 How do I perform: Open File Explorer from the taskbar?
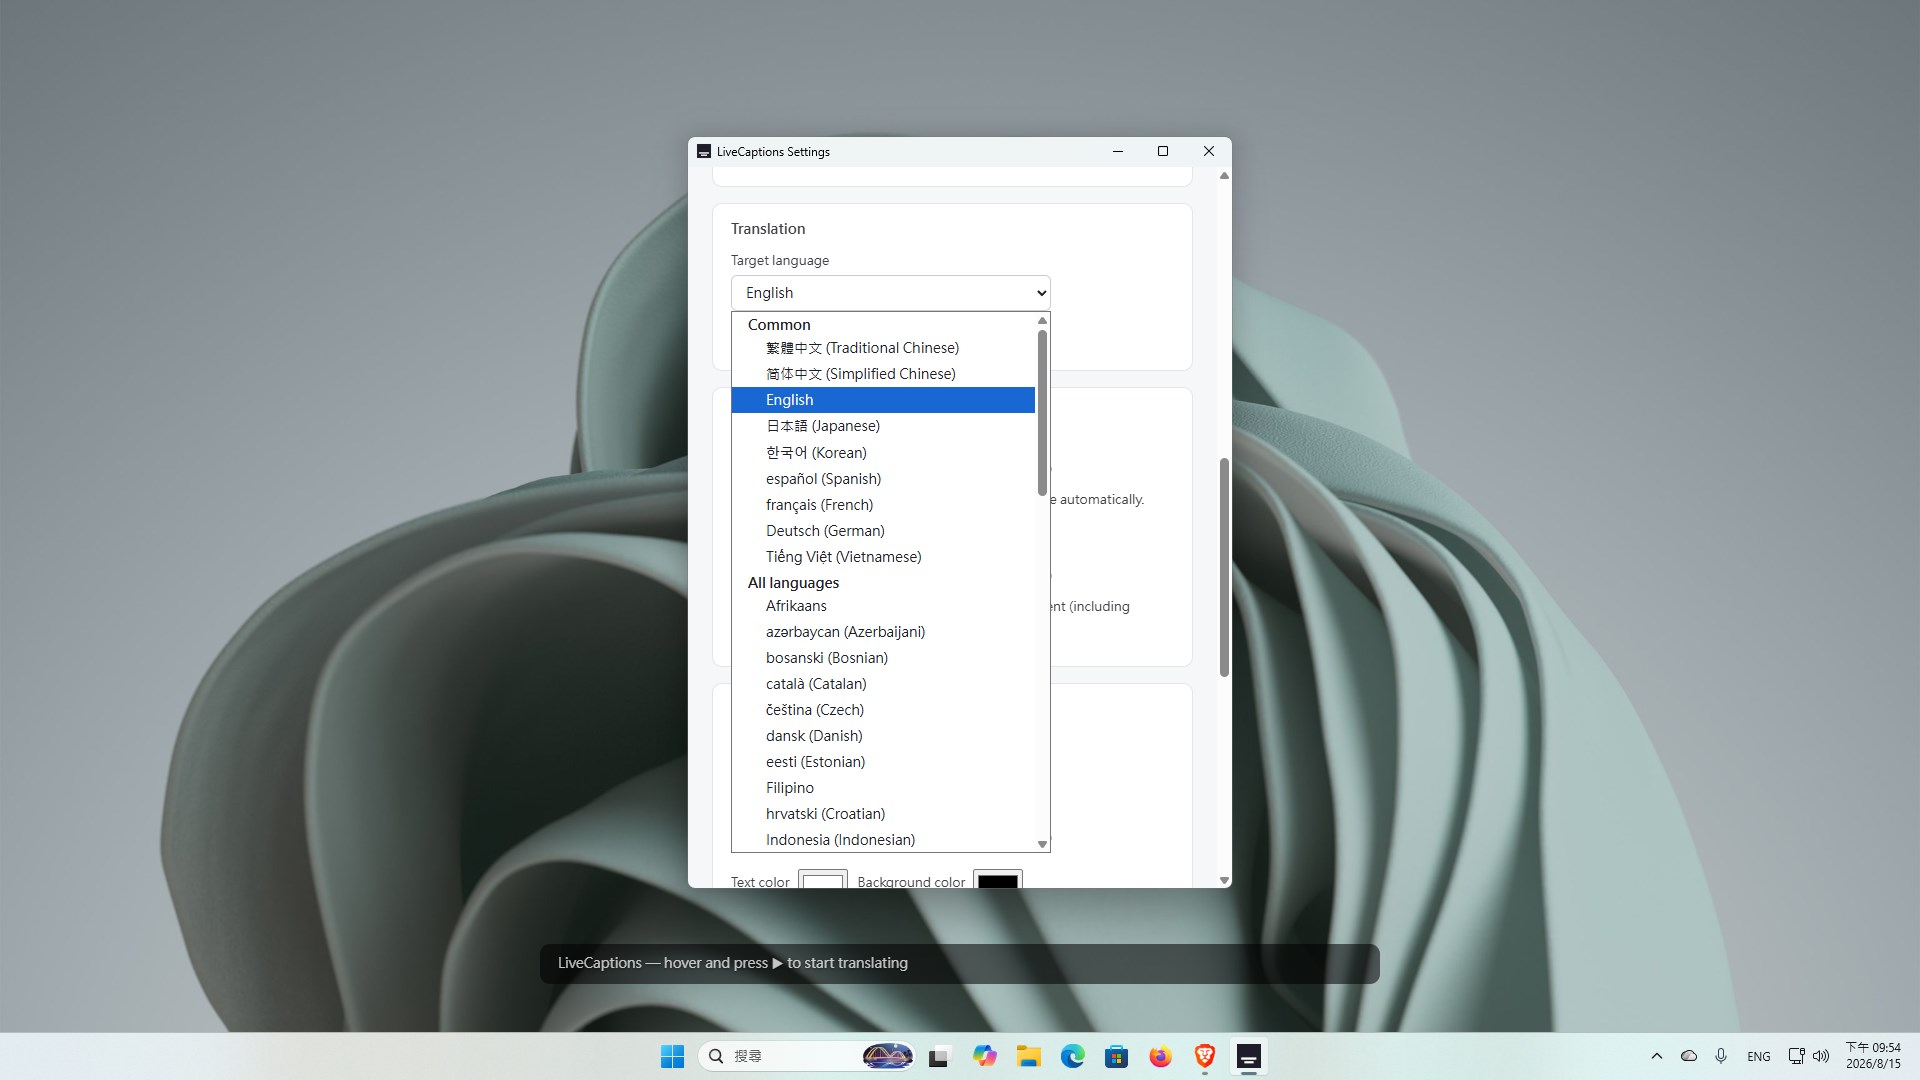pyautogui.click(x=1029, y=1056)
